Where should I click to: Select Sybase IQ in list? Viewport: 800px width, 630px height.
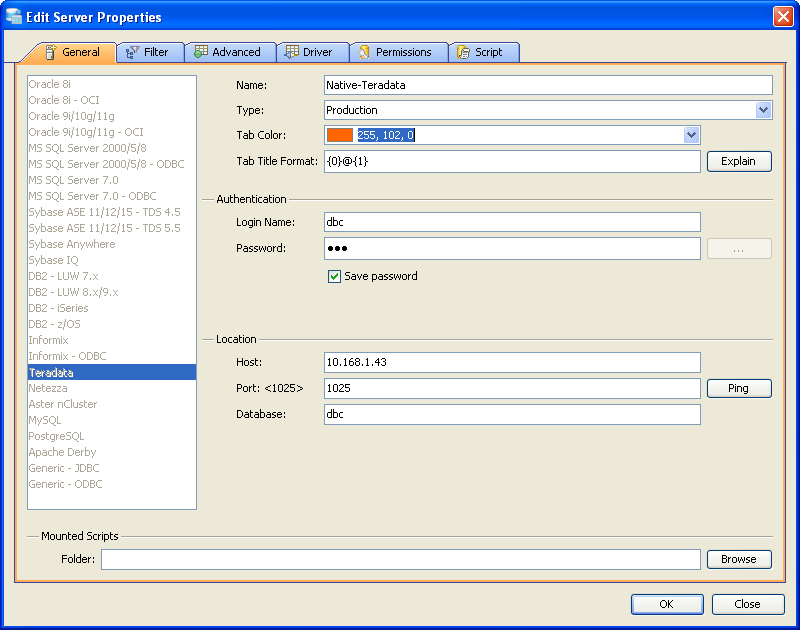pyautogui.click(x=112, y=260)
